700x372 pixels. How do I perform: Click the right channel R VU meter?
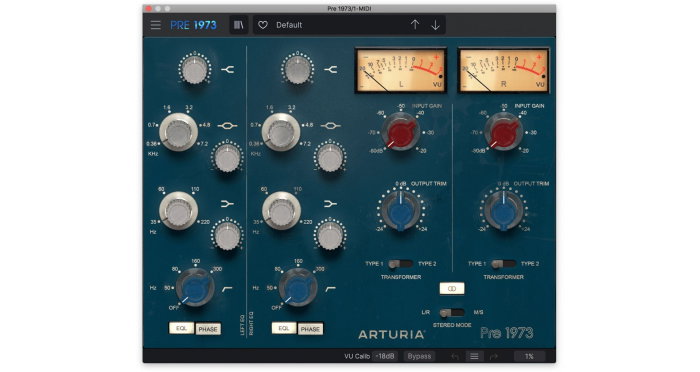[x=504, y=71]
